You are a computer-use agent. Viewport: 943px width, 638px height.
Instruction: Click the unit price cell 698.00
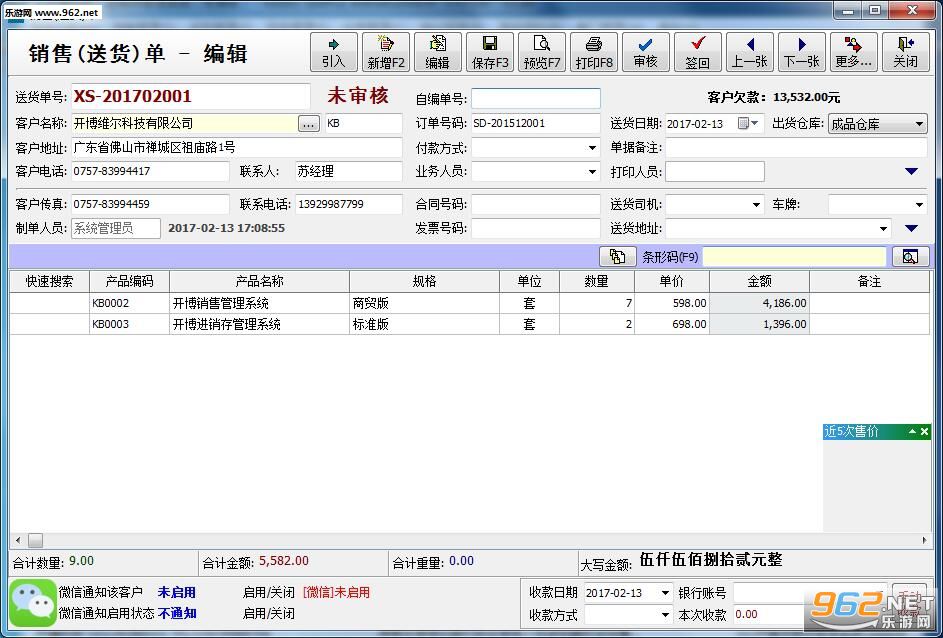672,324
